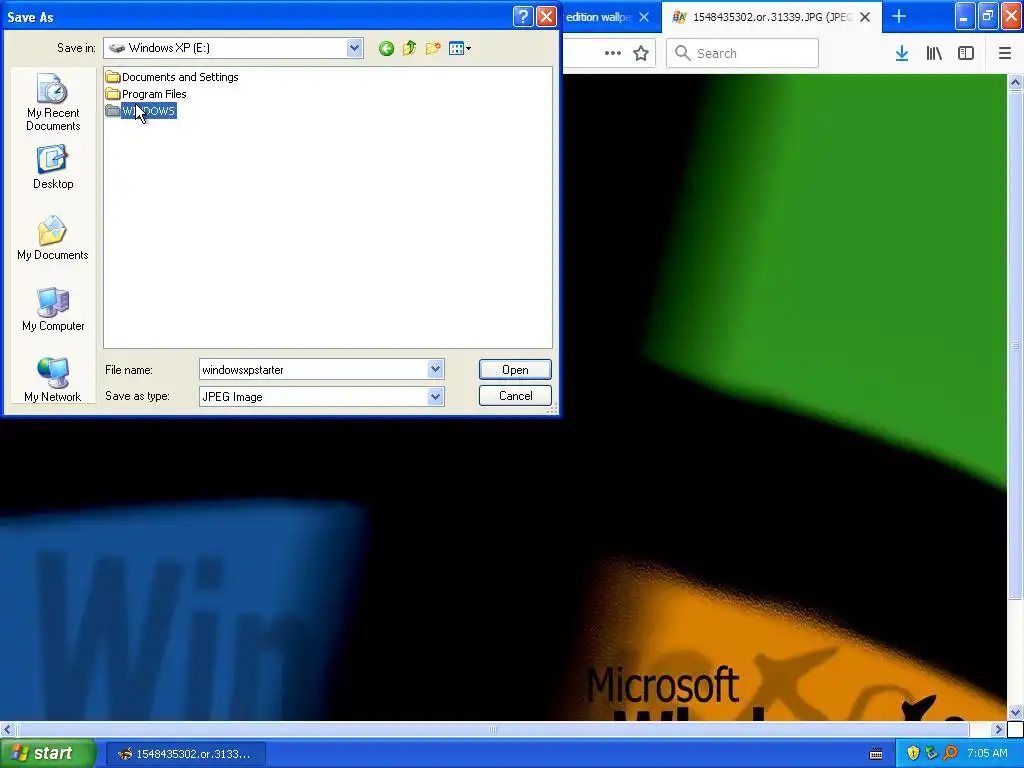This screenshot has height=768, width=1024.
Task: Restore down the browser window
Action: click(x=988, y=16)
